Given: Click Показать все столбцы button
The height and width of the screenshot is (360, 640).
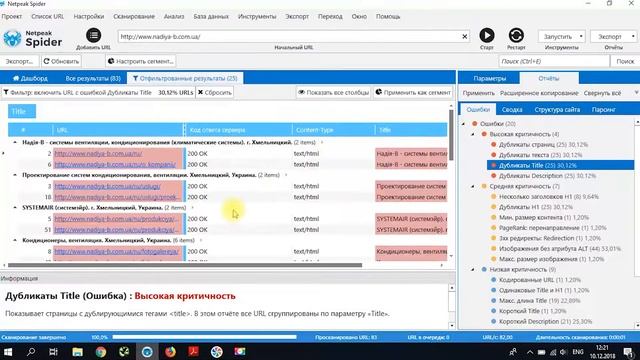Looking at the screenshot, I should point(333,93).
